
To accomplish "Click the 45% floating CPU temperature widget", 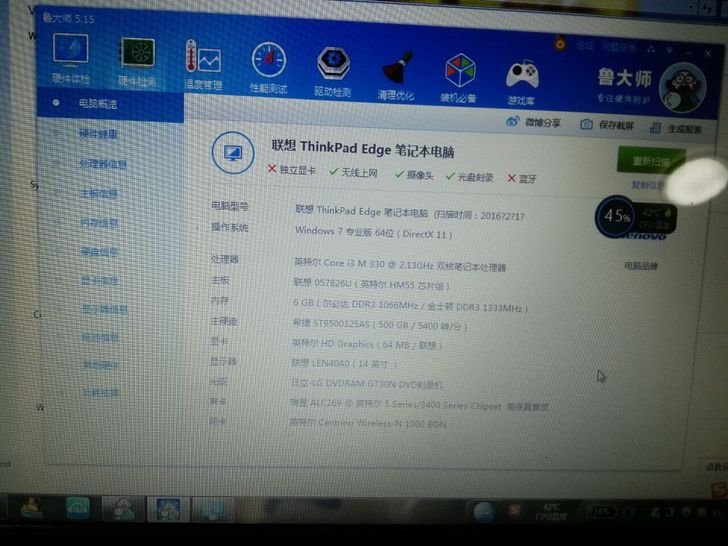I will [x=635, y=217].
